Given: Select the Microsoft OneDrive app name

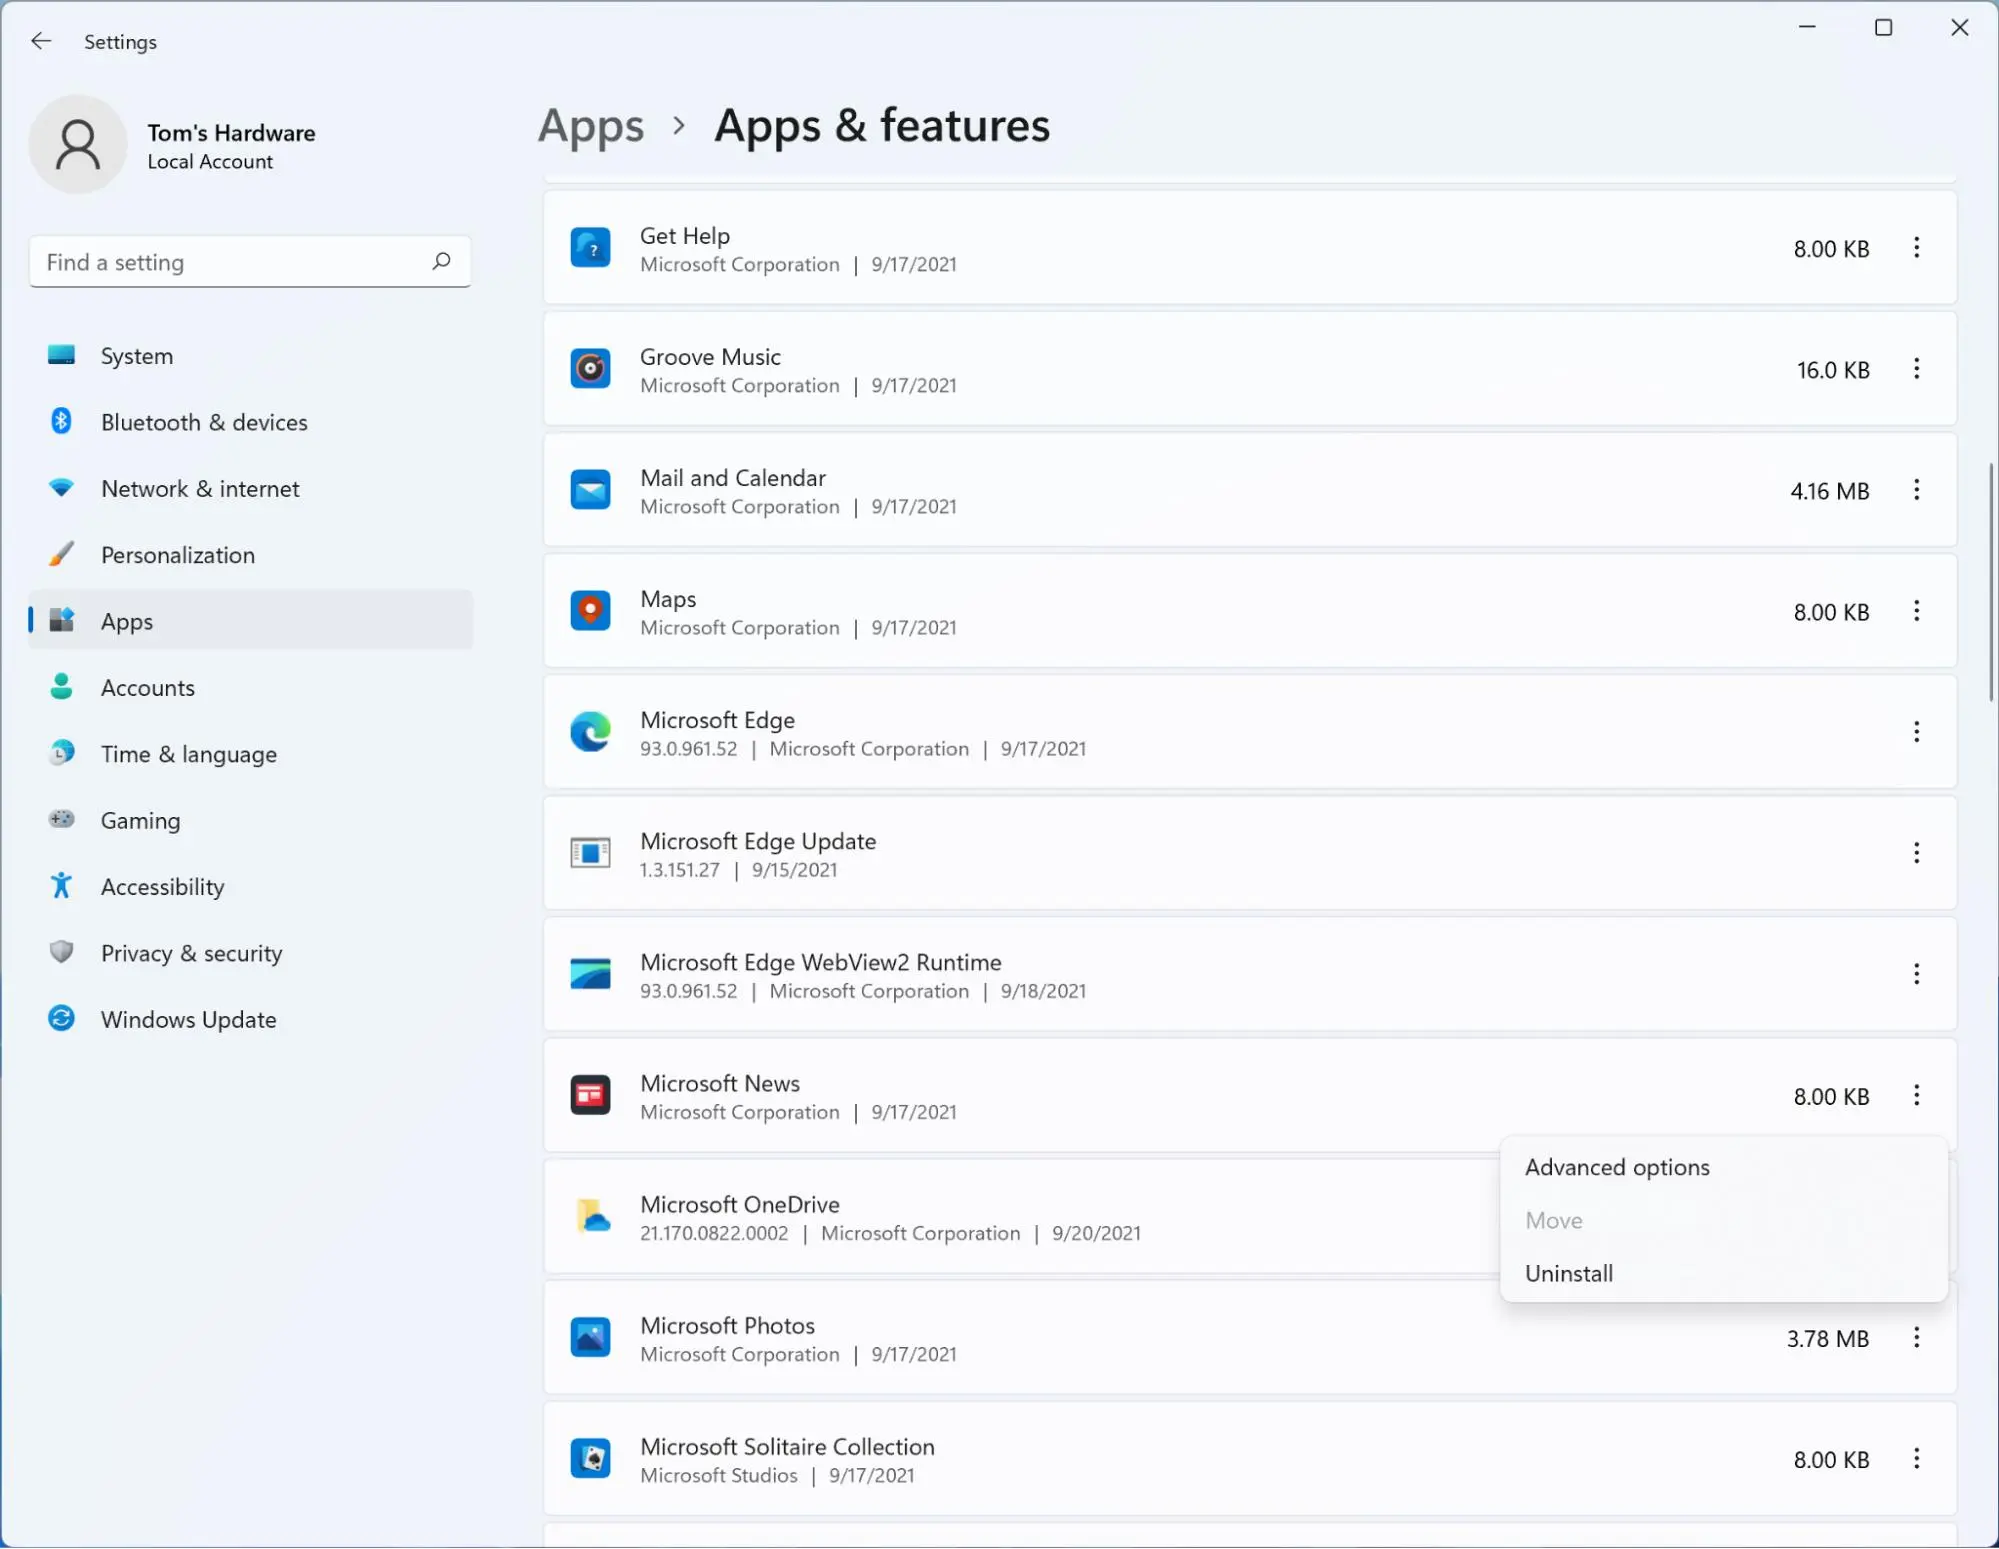Looking at the screenshot, I should [740, 1204].
